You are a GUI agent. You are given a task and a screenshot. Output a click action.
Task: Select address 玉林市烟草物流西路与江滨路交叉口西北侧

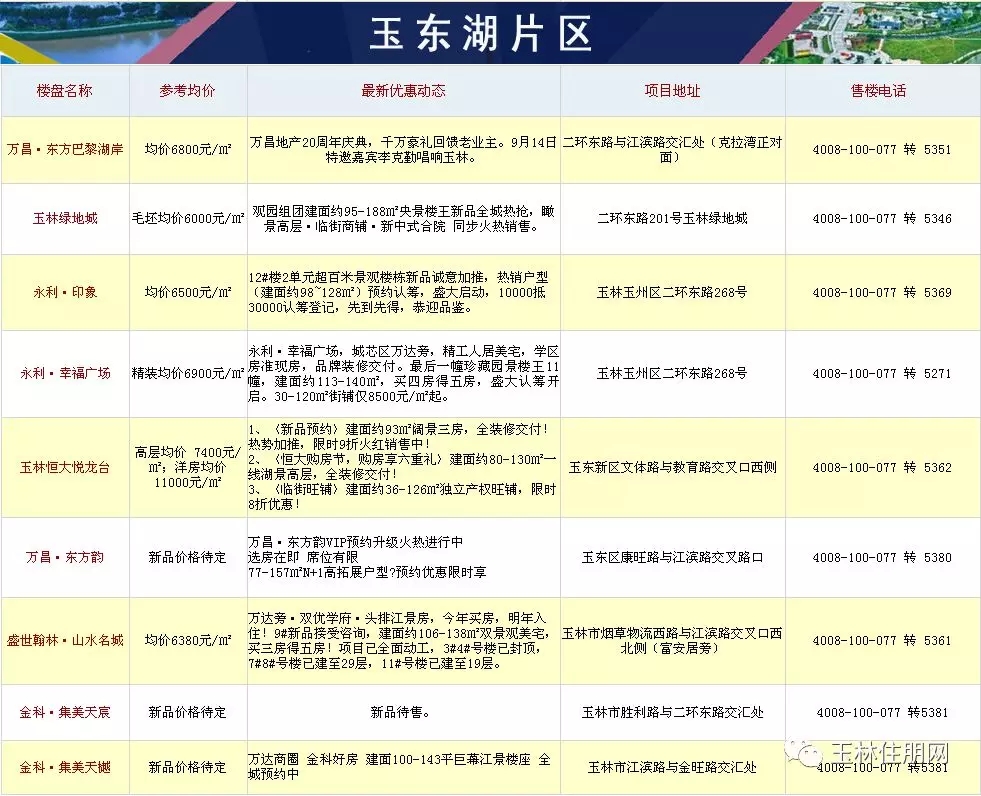click(x=673, y=641)
